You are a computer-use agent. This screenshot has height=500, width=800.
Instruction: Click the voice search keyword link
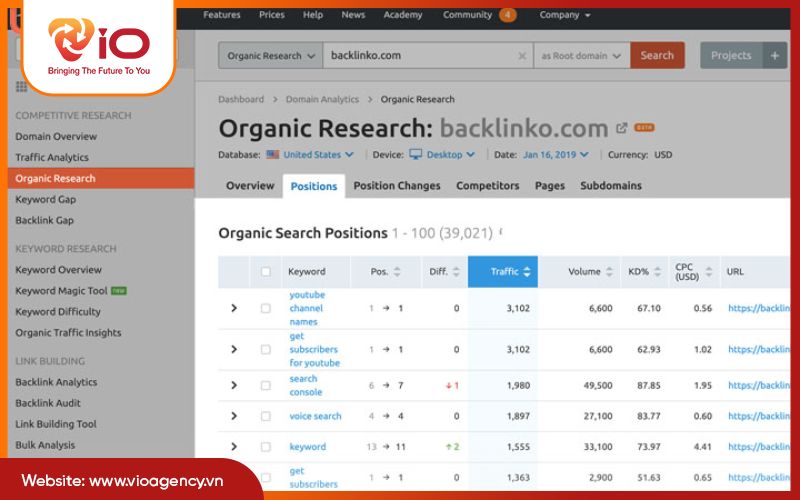[315, 416]
